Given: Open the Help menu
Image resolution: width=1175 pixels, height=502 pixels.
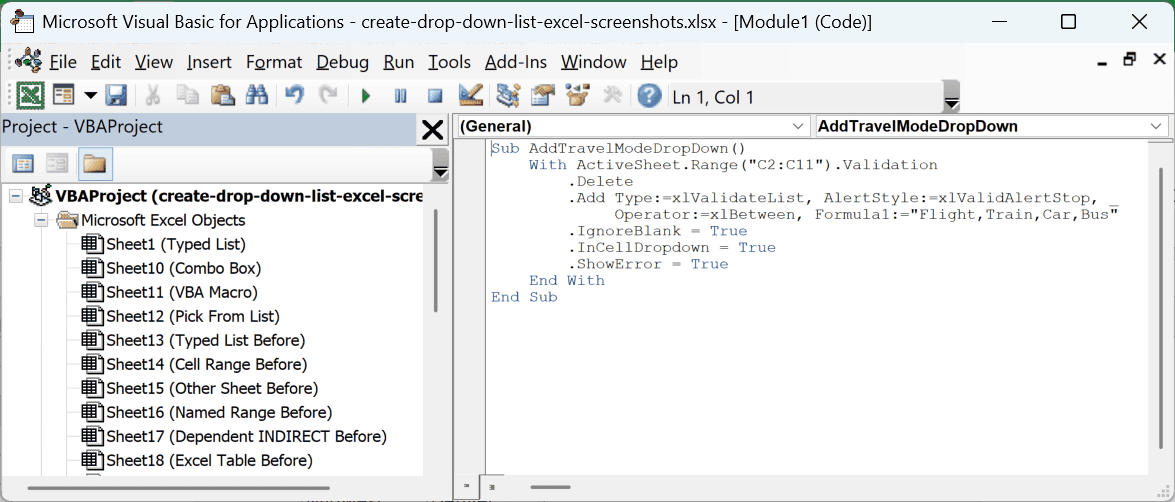Looking at the screenshot, I should pyautogui.click(x=659, y=61).
